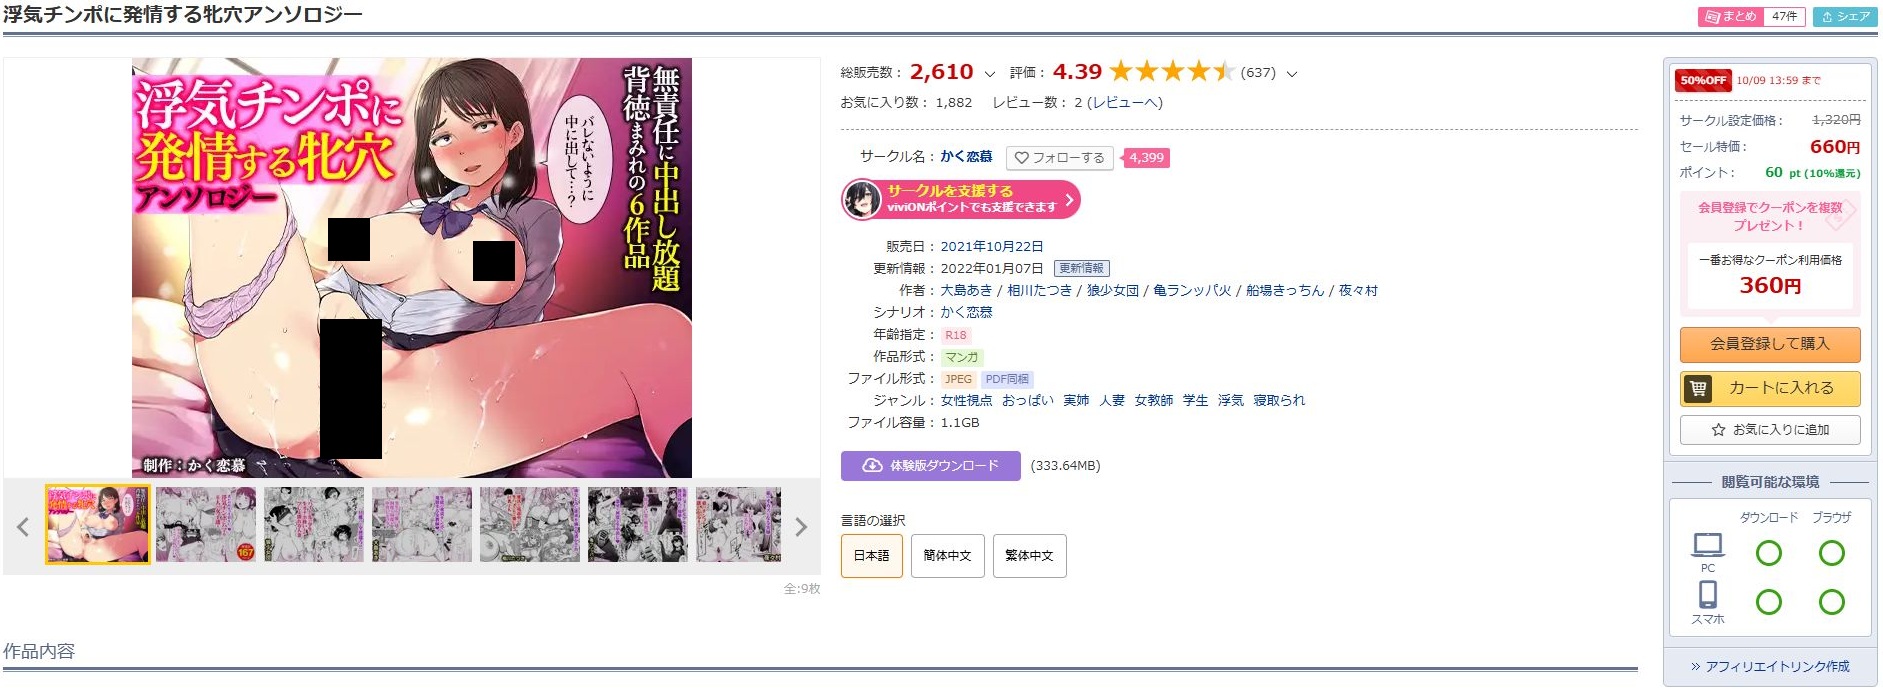Select 日本語 language option
This screenshot has height=690, width=1883.
pyautogui.click(x=872, y=556)
